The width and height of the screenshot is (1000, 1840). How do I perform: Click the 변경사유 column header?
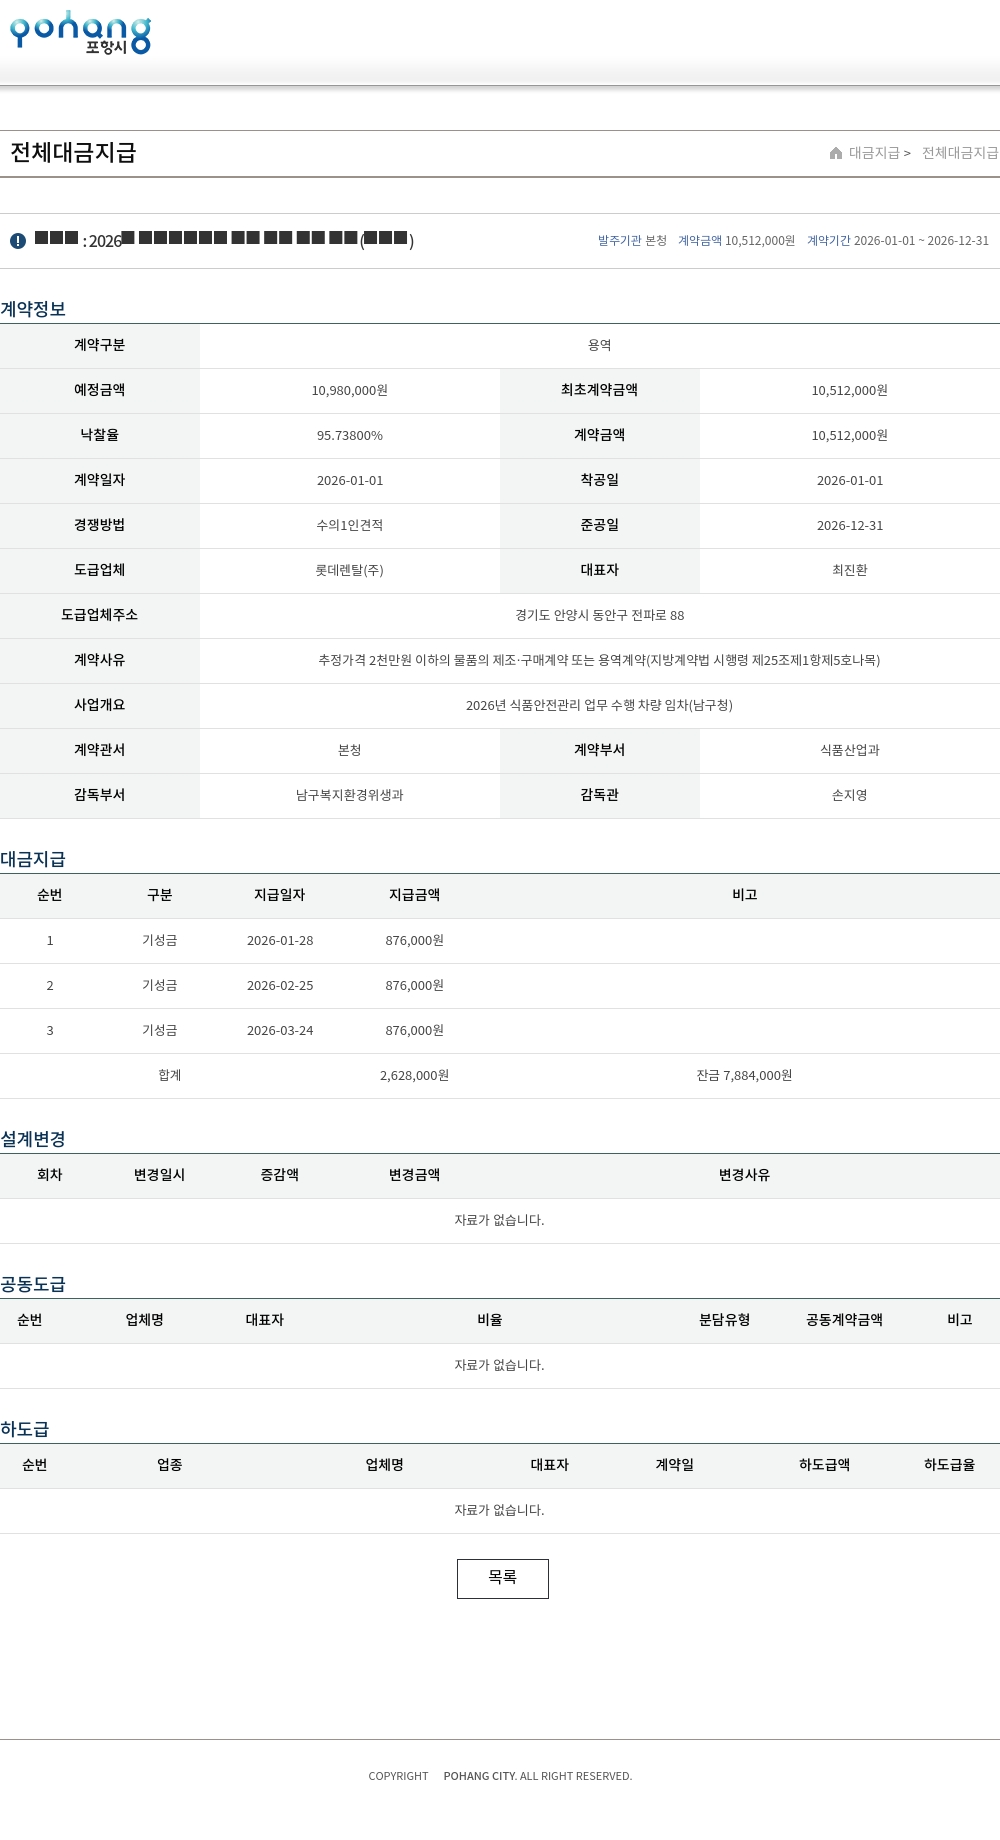point(744,1175)
